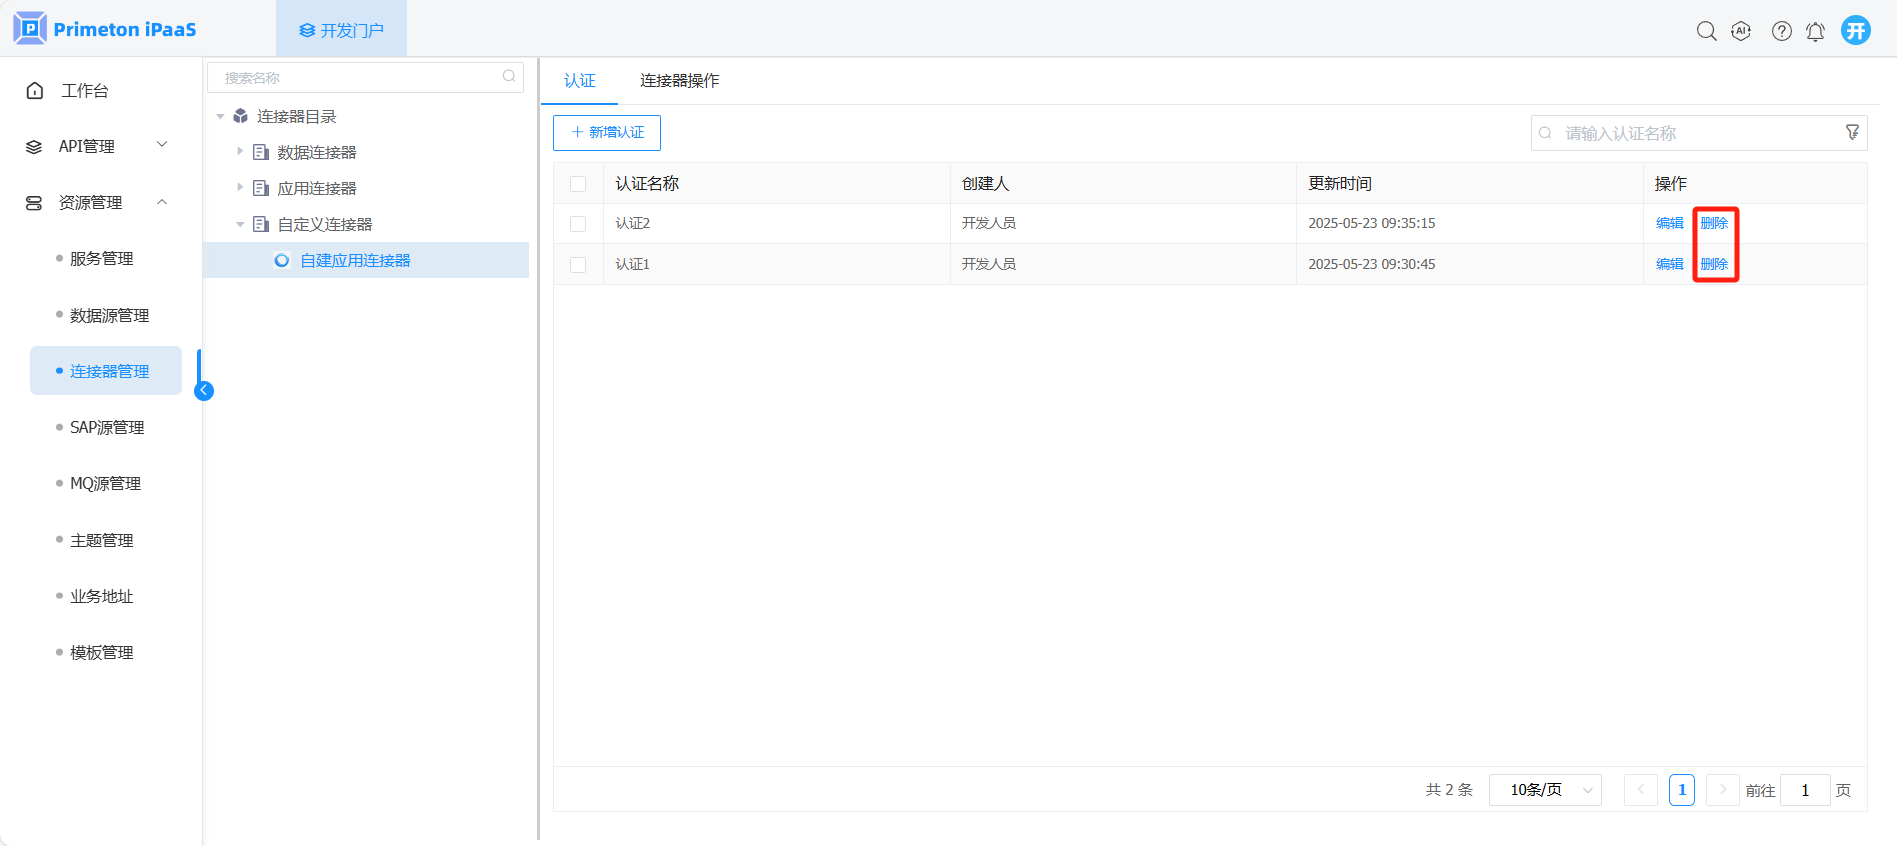Collapse sidebar with blue arrow handle

click(x=204, y=391)
